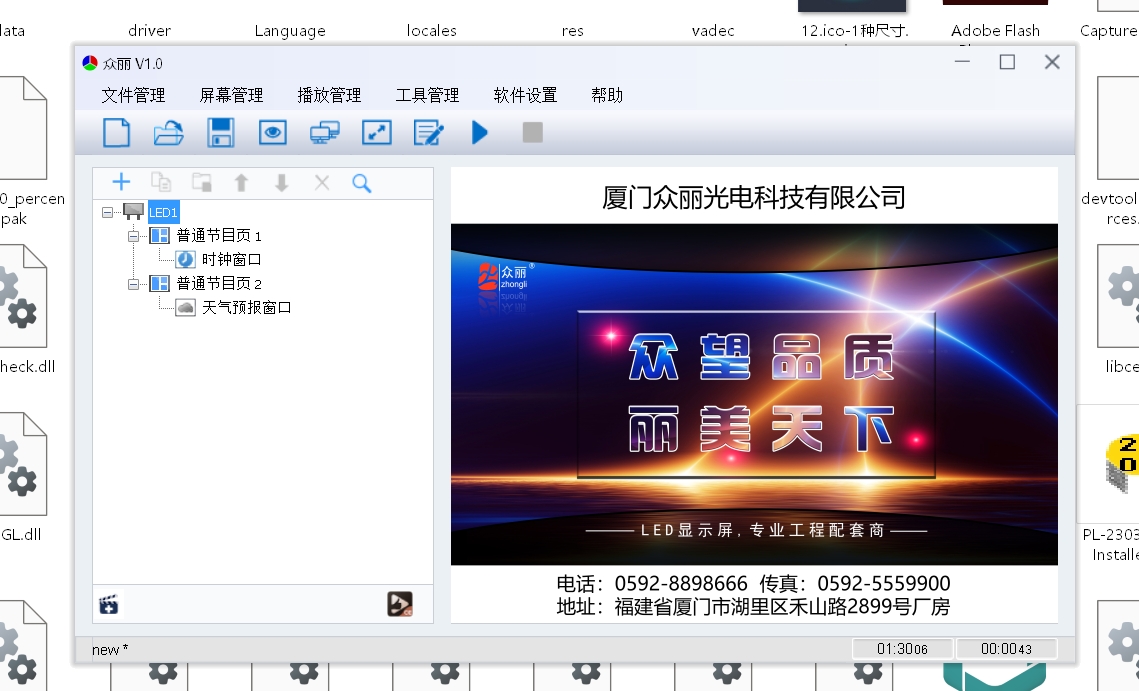Move the item down with down arrow
1139x691 pixels.
coord(282,182)
